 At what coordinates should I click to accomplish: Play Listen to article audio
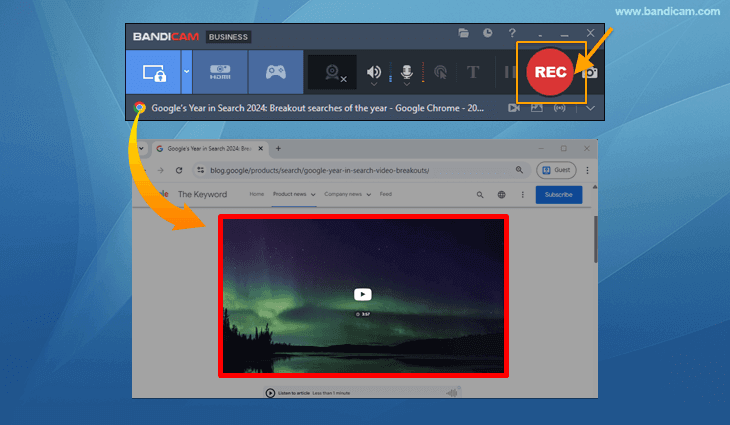click(270, 393)
